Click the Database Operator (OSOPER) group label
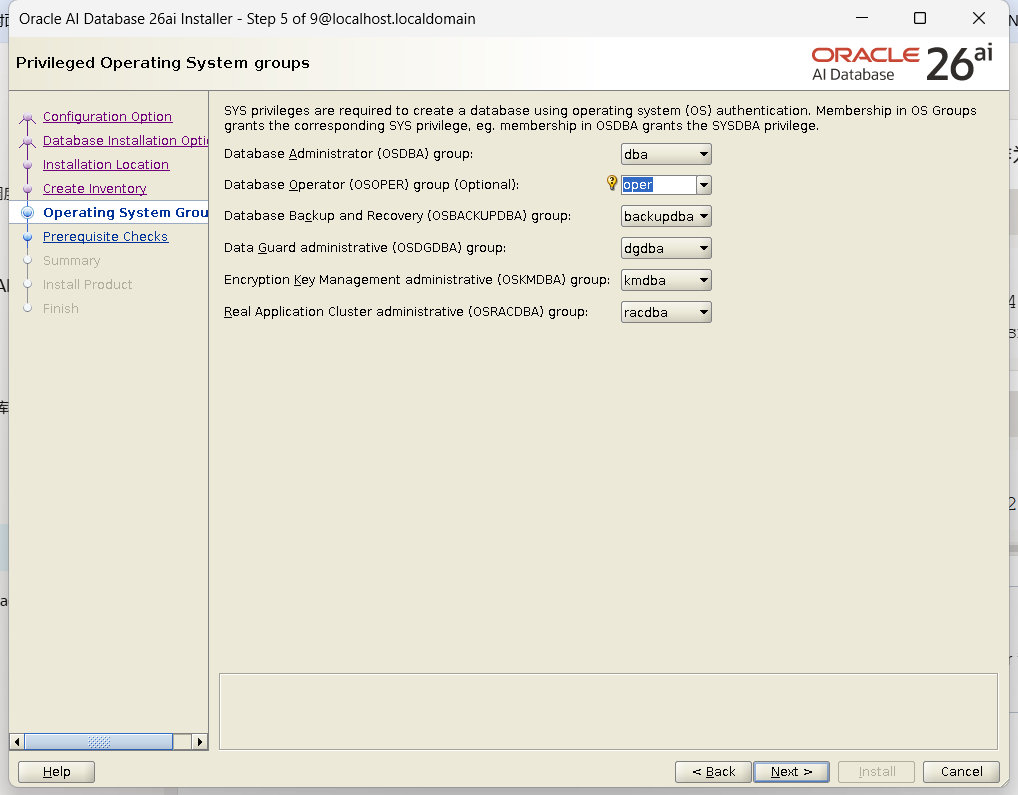1018x795 pixels. pos(371,184)
